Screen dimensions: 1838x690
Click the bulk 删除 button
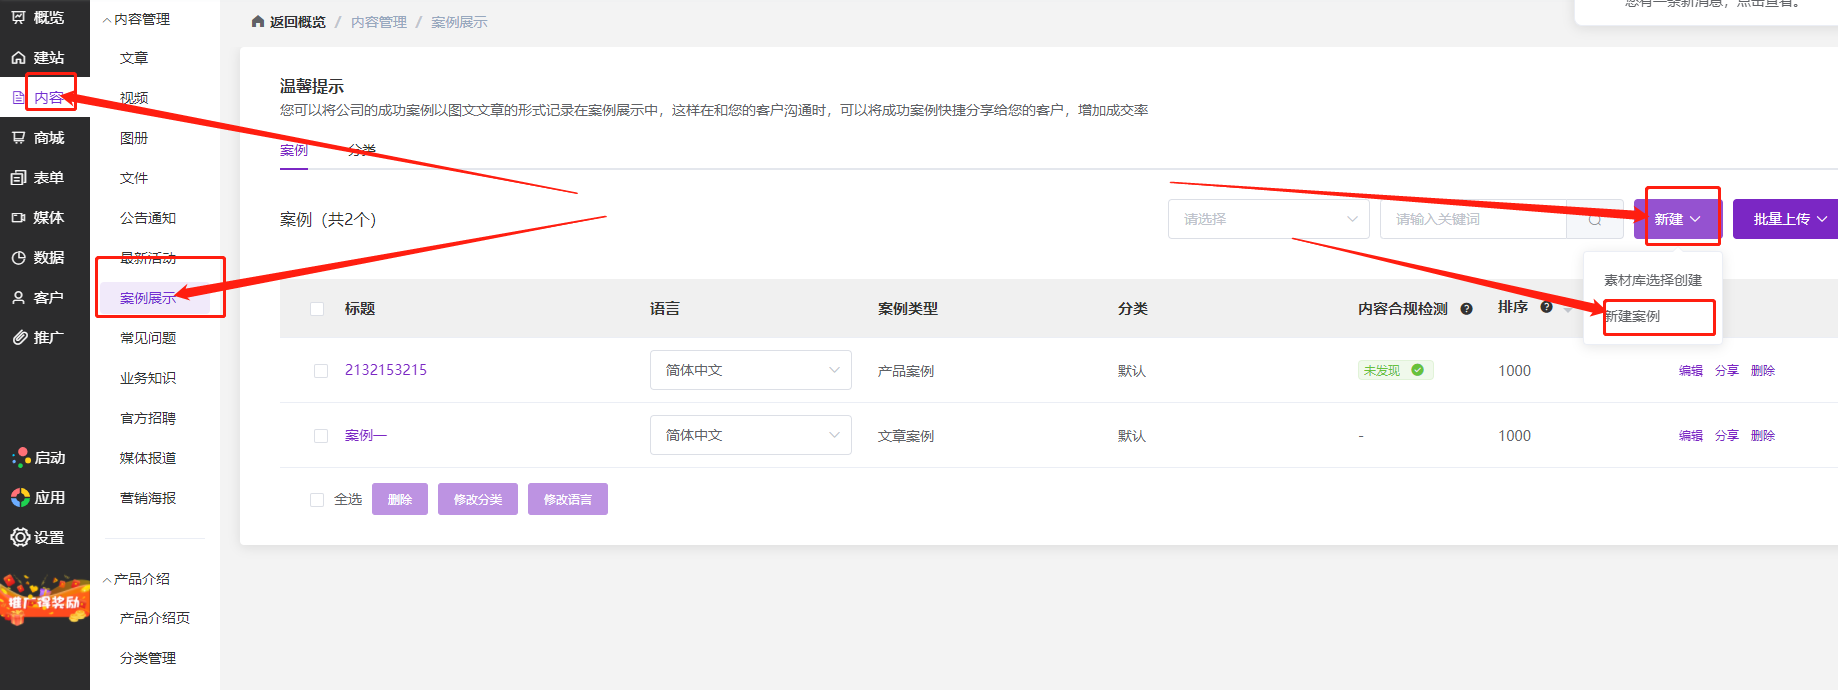(400, 499)
